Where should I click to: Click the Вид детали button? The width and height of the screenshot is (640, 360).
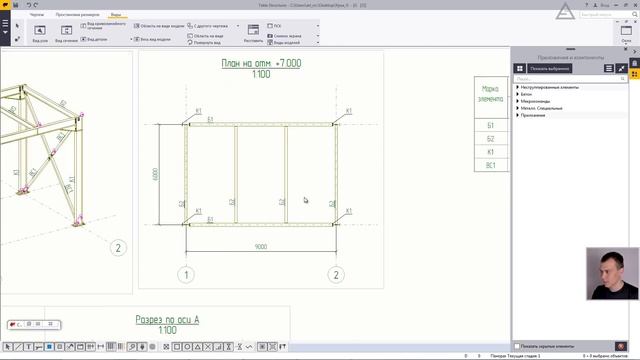[x=94, y=39]
